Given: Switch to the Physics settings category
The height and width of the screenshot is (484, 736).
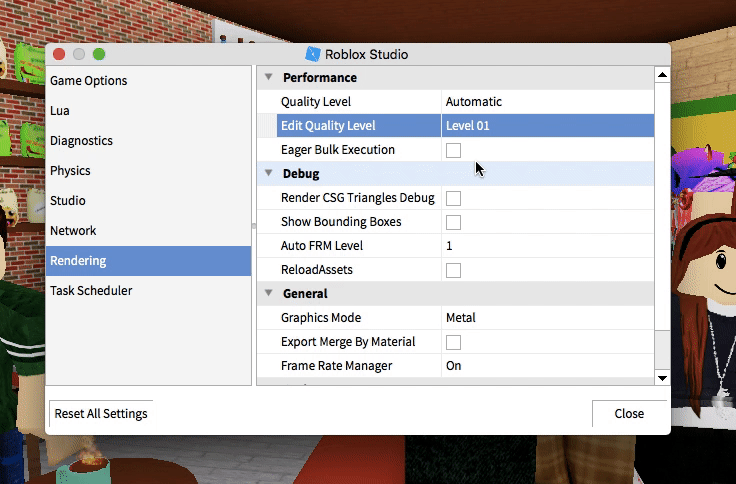Looking at the screenshot, I should click(71, 171).
